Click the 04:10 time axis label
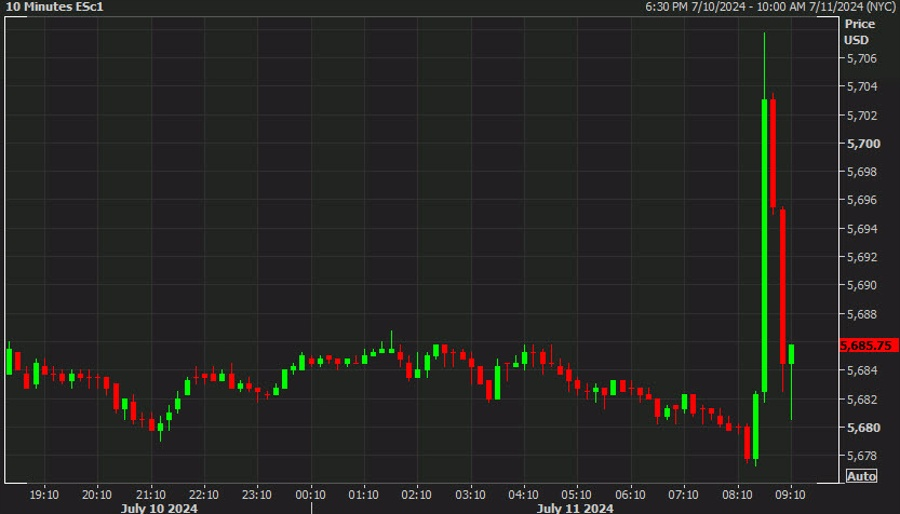 point(523,494)
